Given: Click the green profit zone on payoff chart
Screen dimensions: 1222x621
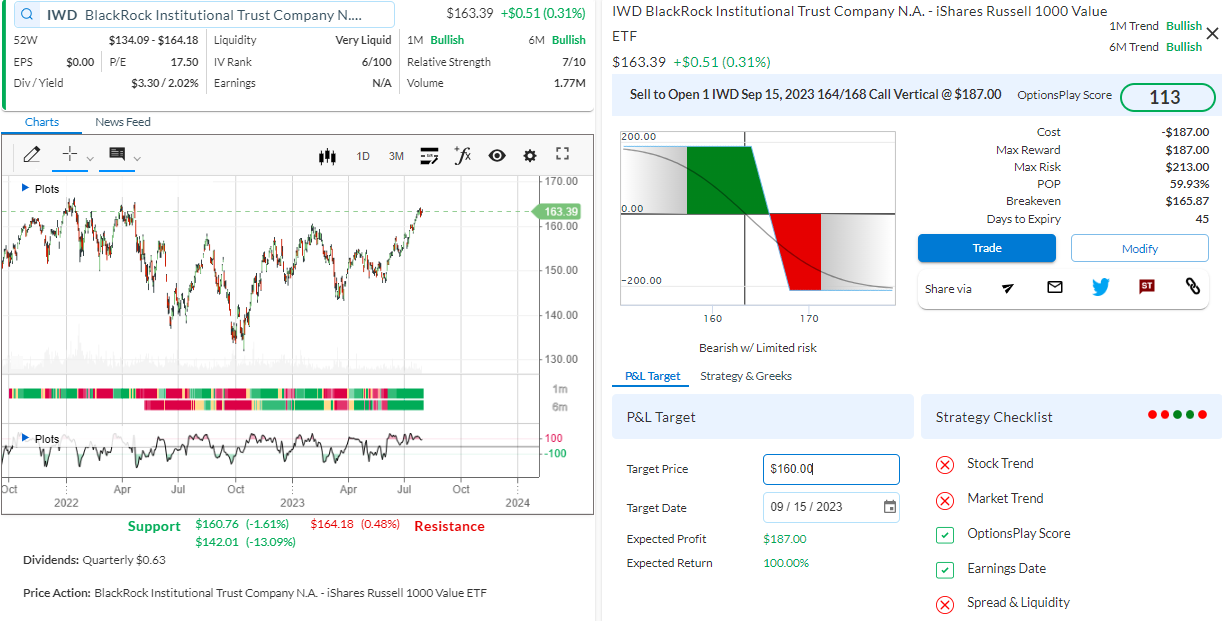Looking at the screenshot, I should 723,178.
